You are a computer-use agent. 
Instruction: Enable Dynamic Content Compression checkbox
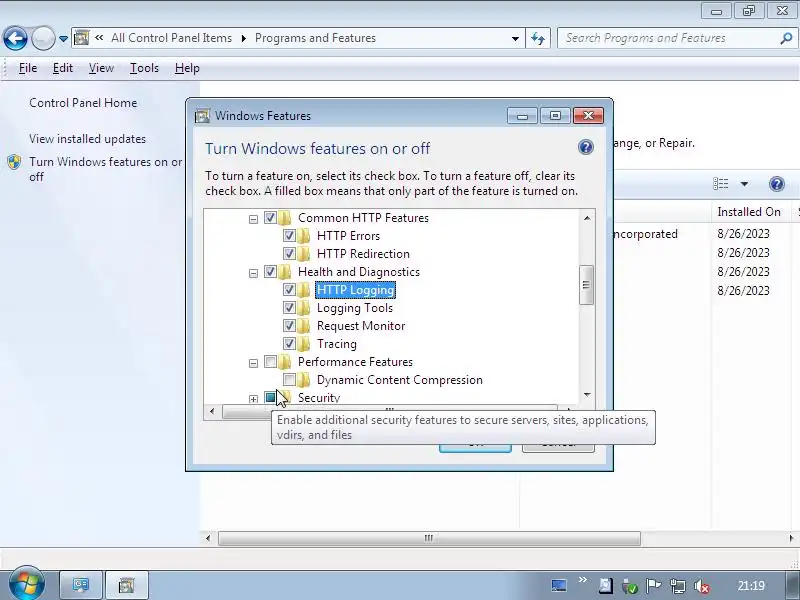tap(289, 380)
